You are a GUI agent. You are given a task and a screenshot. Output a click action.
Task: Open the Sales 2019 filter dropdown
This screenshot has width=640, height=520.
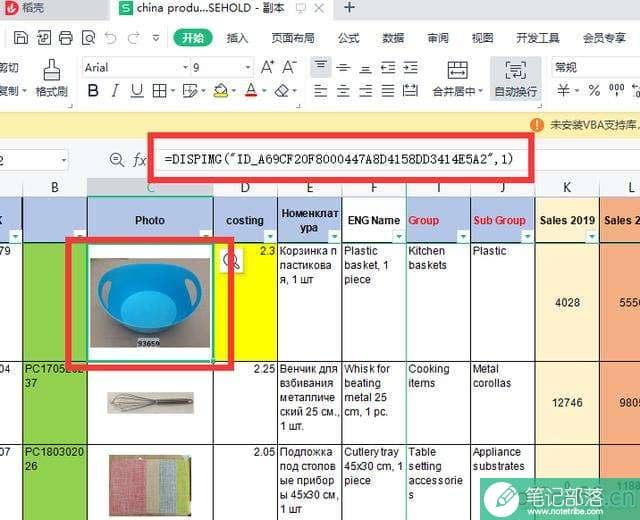tap(592, 236)
